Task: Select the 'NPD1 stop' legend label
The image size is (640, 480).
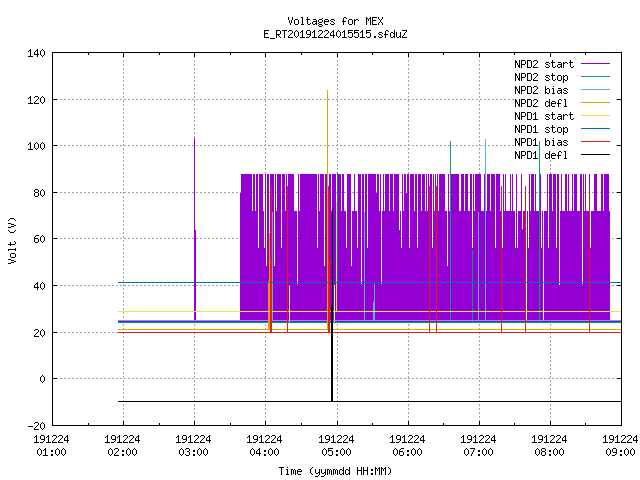Action: pos(541,129)
